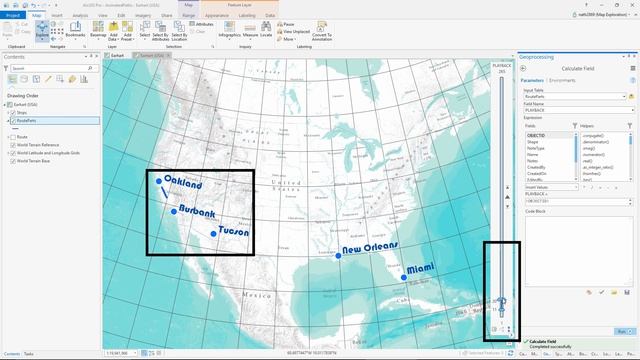Switch to the Analysis ribbon tab

[80, 16]
